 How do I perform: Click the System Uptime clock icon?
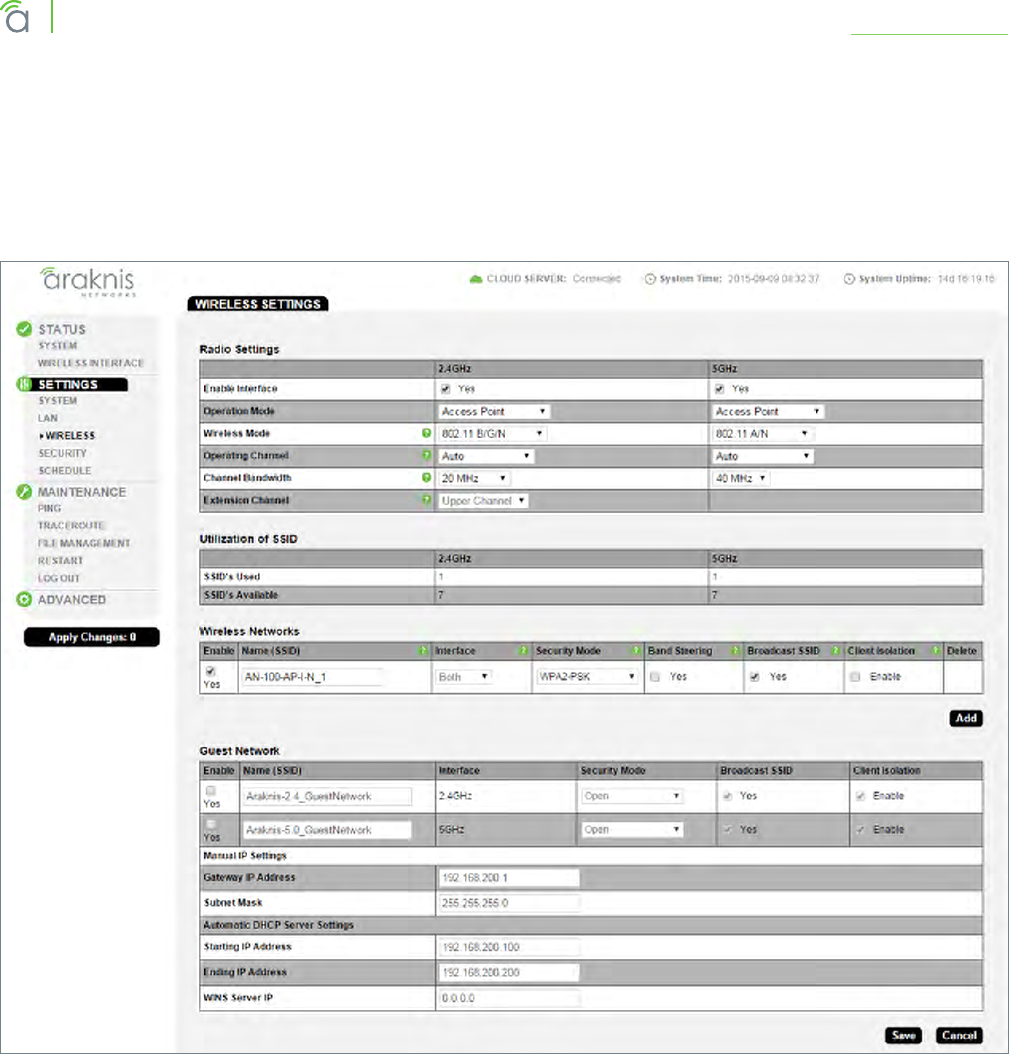coord(849,278)
